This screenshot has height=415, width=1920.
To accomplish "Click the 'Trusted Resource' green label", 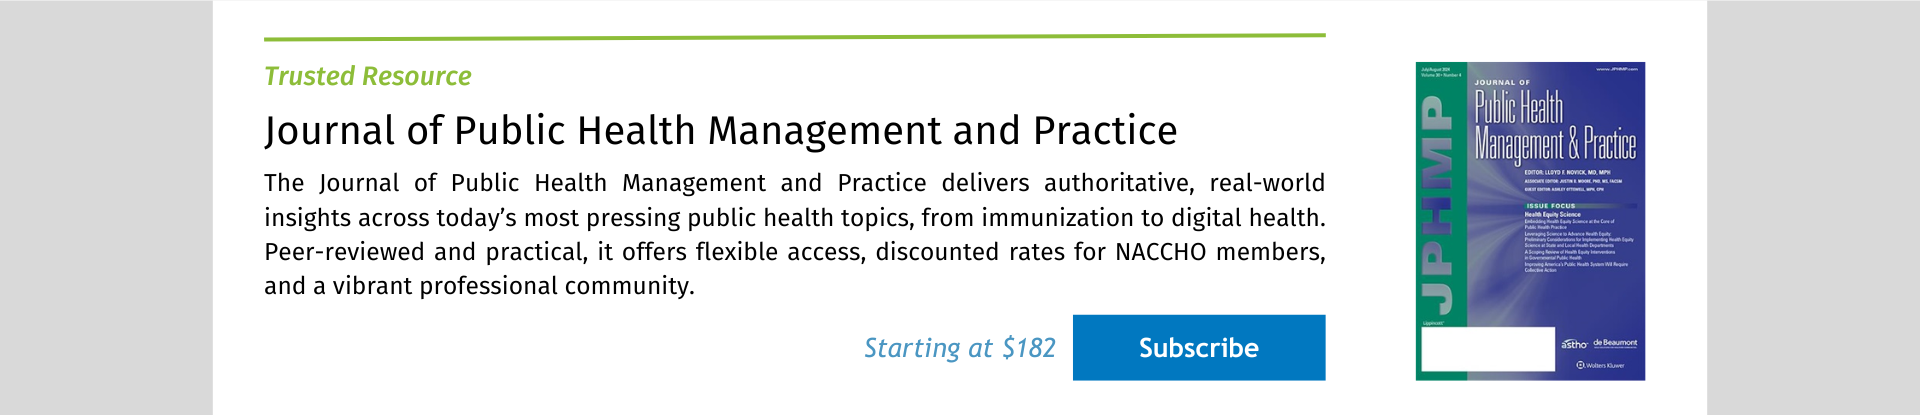I will [368, 77].
